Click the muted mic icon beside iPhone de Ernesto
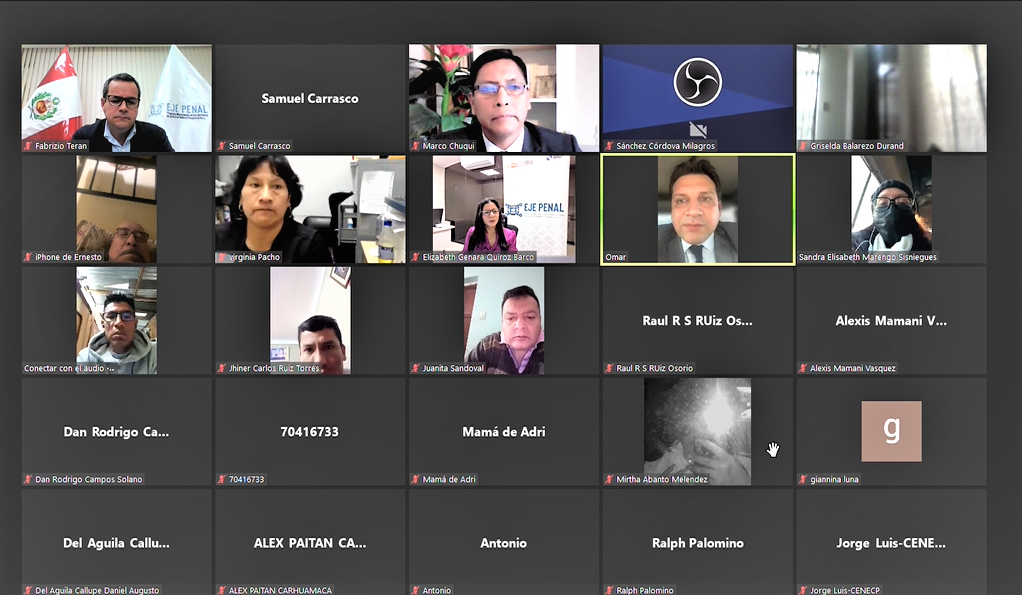Screen dimensions: 1022x595 pyautogui.click(x=27, y=257)
